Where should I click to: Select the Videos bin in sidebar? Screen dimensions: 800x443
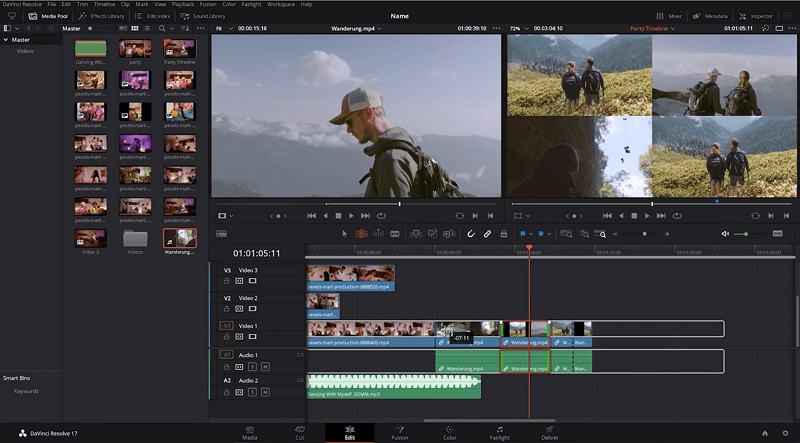click(25, 51)
